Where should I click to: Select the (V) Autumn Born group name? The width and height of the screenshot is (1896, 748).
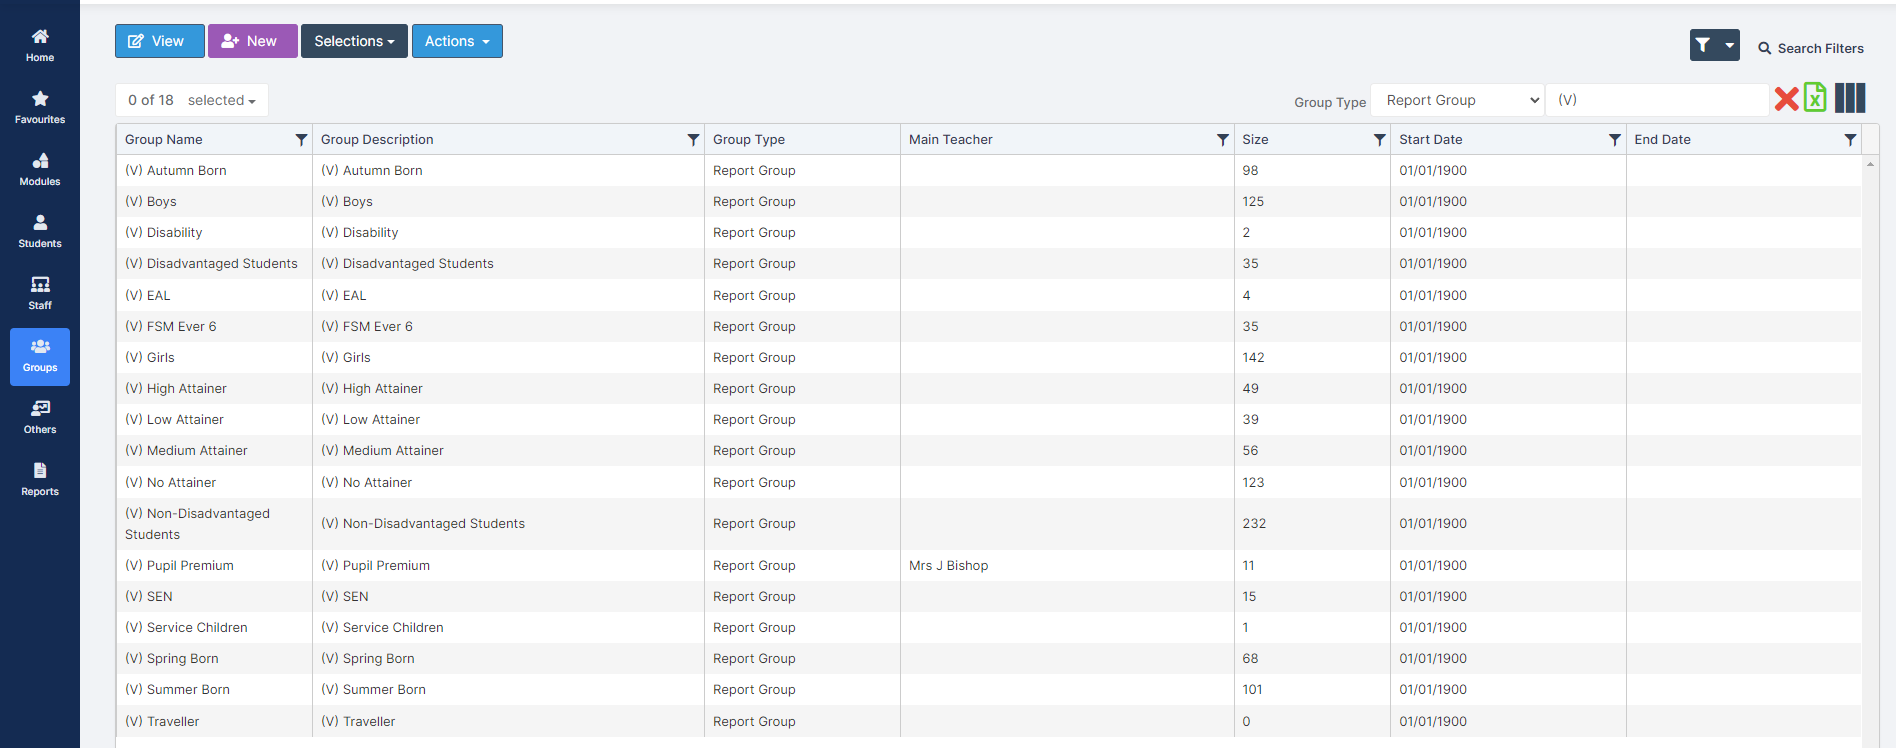point(176,171)
